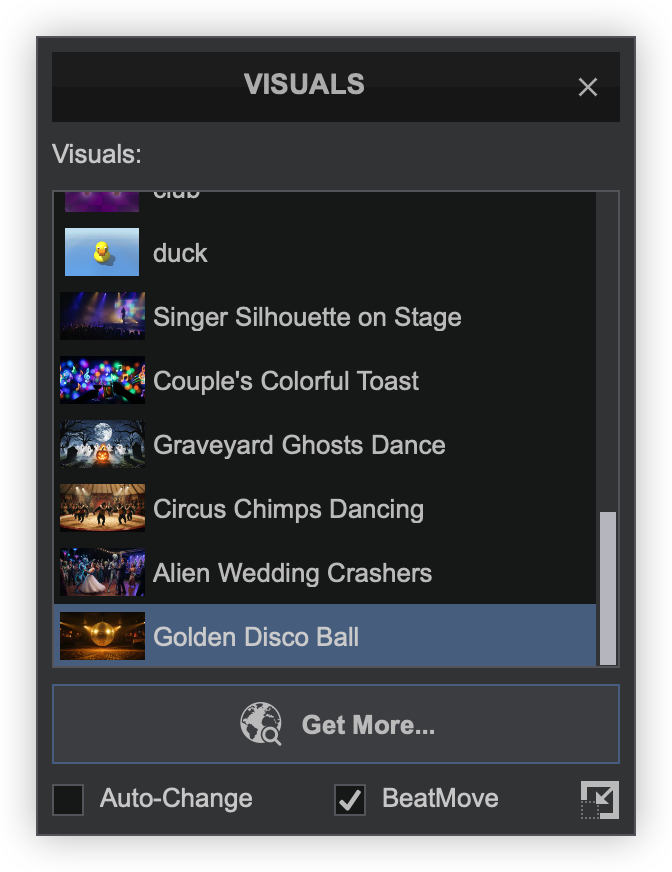The image size is (672, 872).
Task: Select the Singer Silhouette on Stage thumbnail
Action: point(102,316)
